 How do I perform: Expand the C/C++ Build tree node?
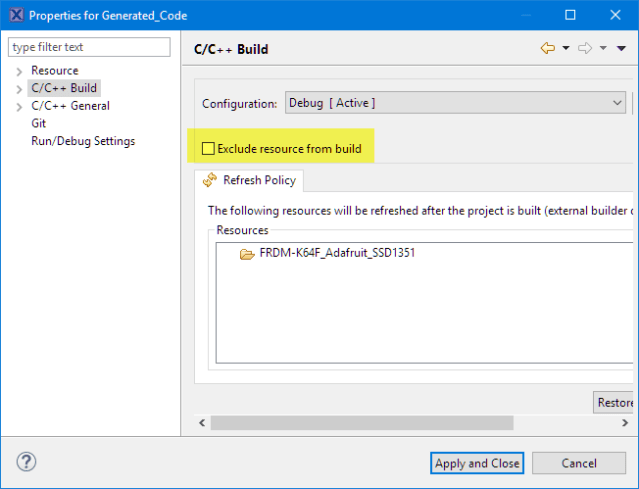point(19,89)
